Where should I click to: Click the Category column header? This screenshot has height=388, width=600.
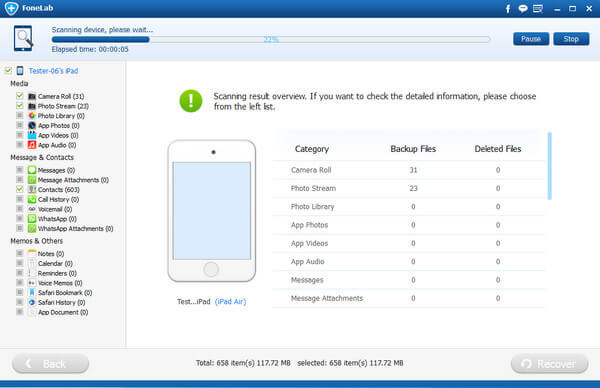pos(312,149)
